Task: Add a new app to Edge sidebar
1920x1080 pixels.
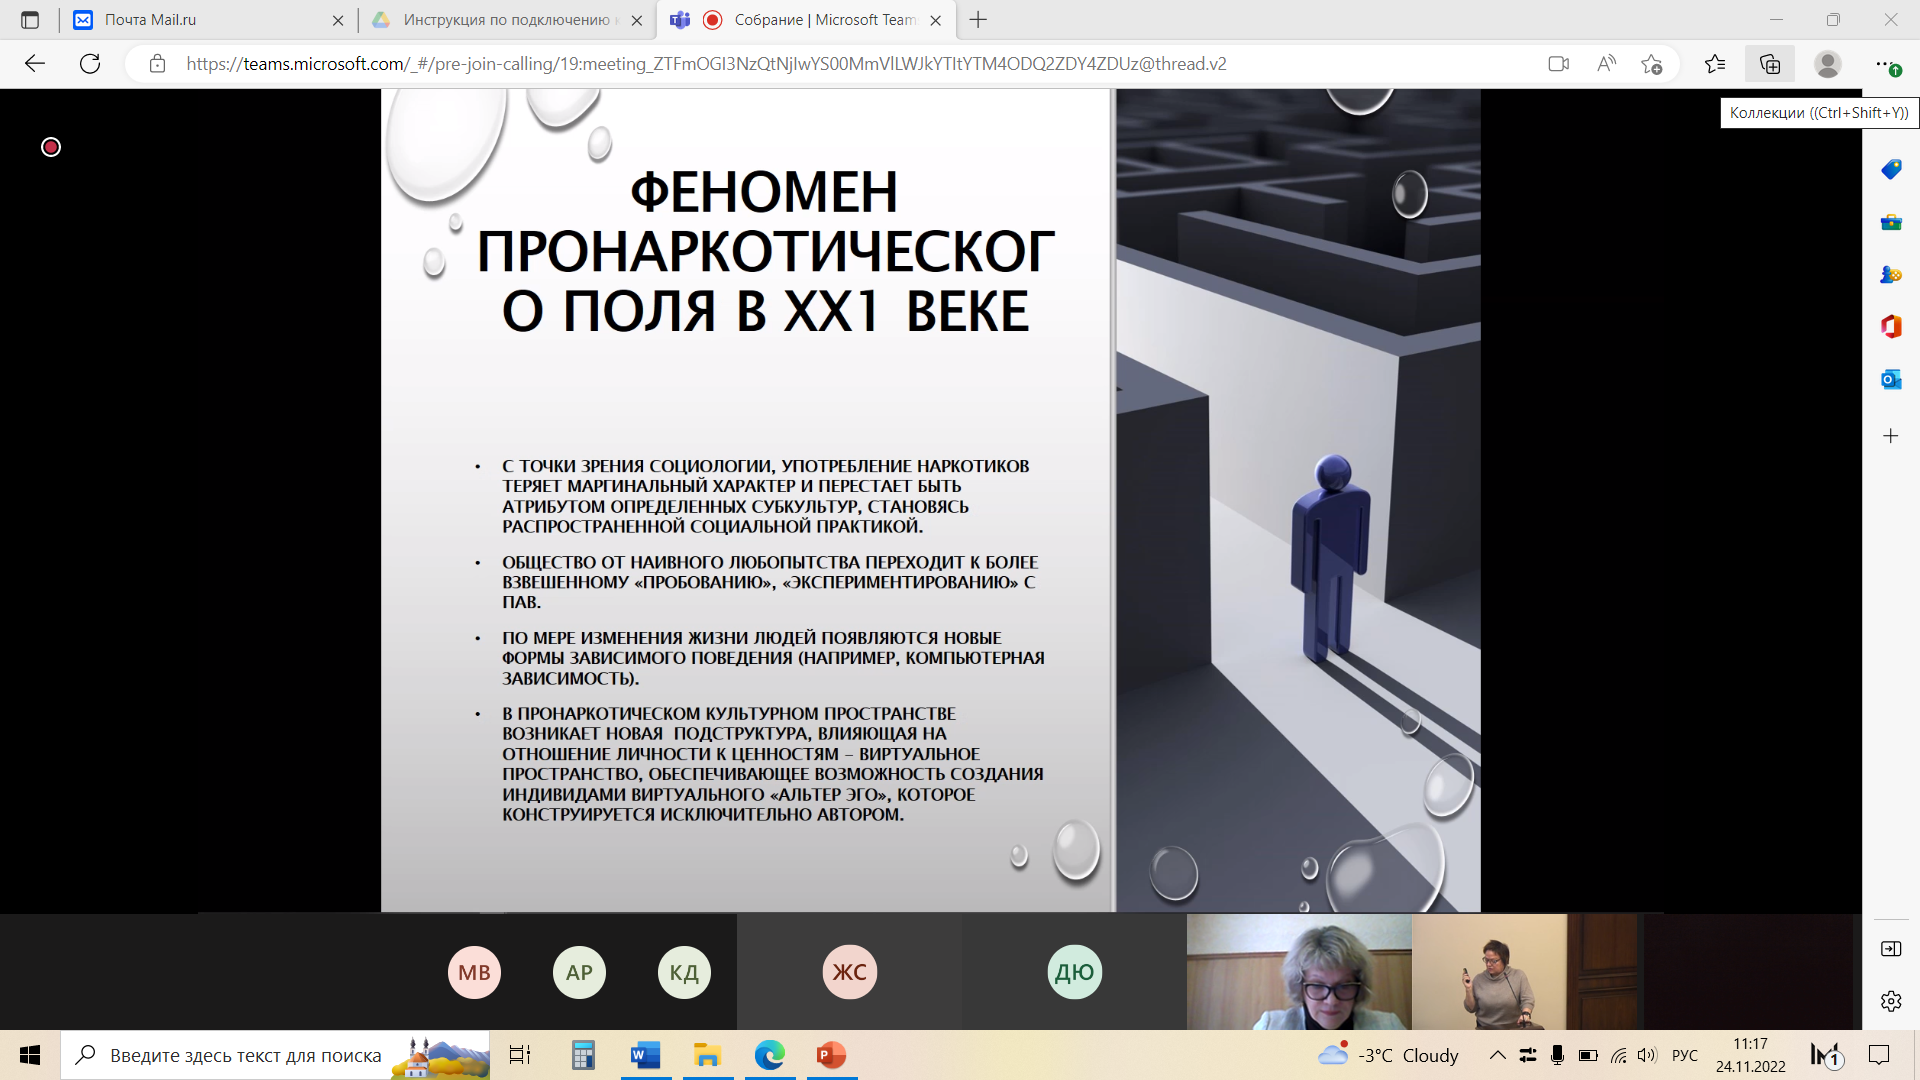Action: pyautogui.click(x=1891, y=436)
